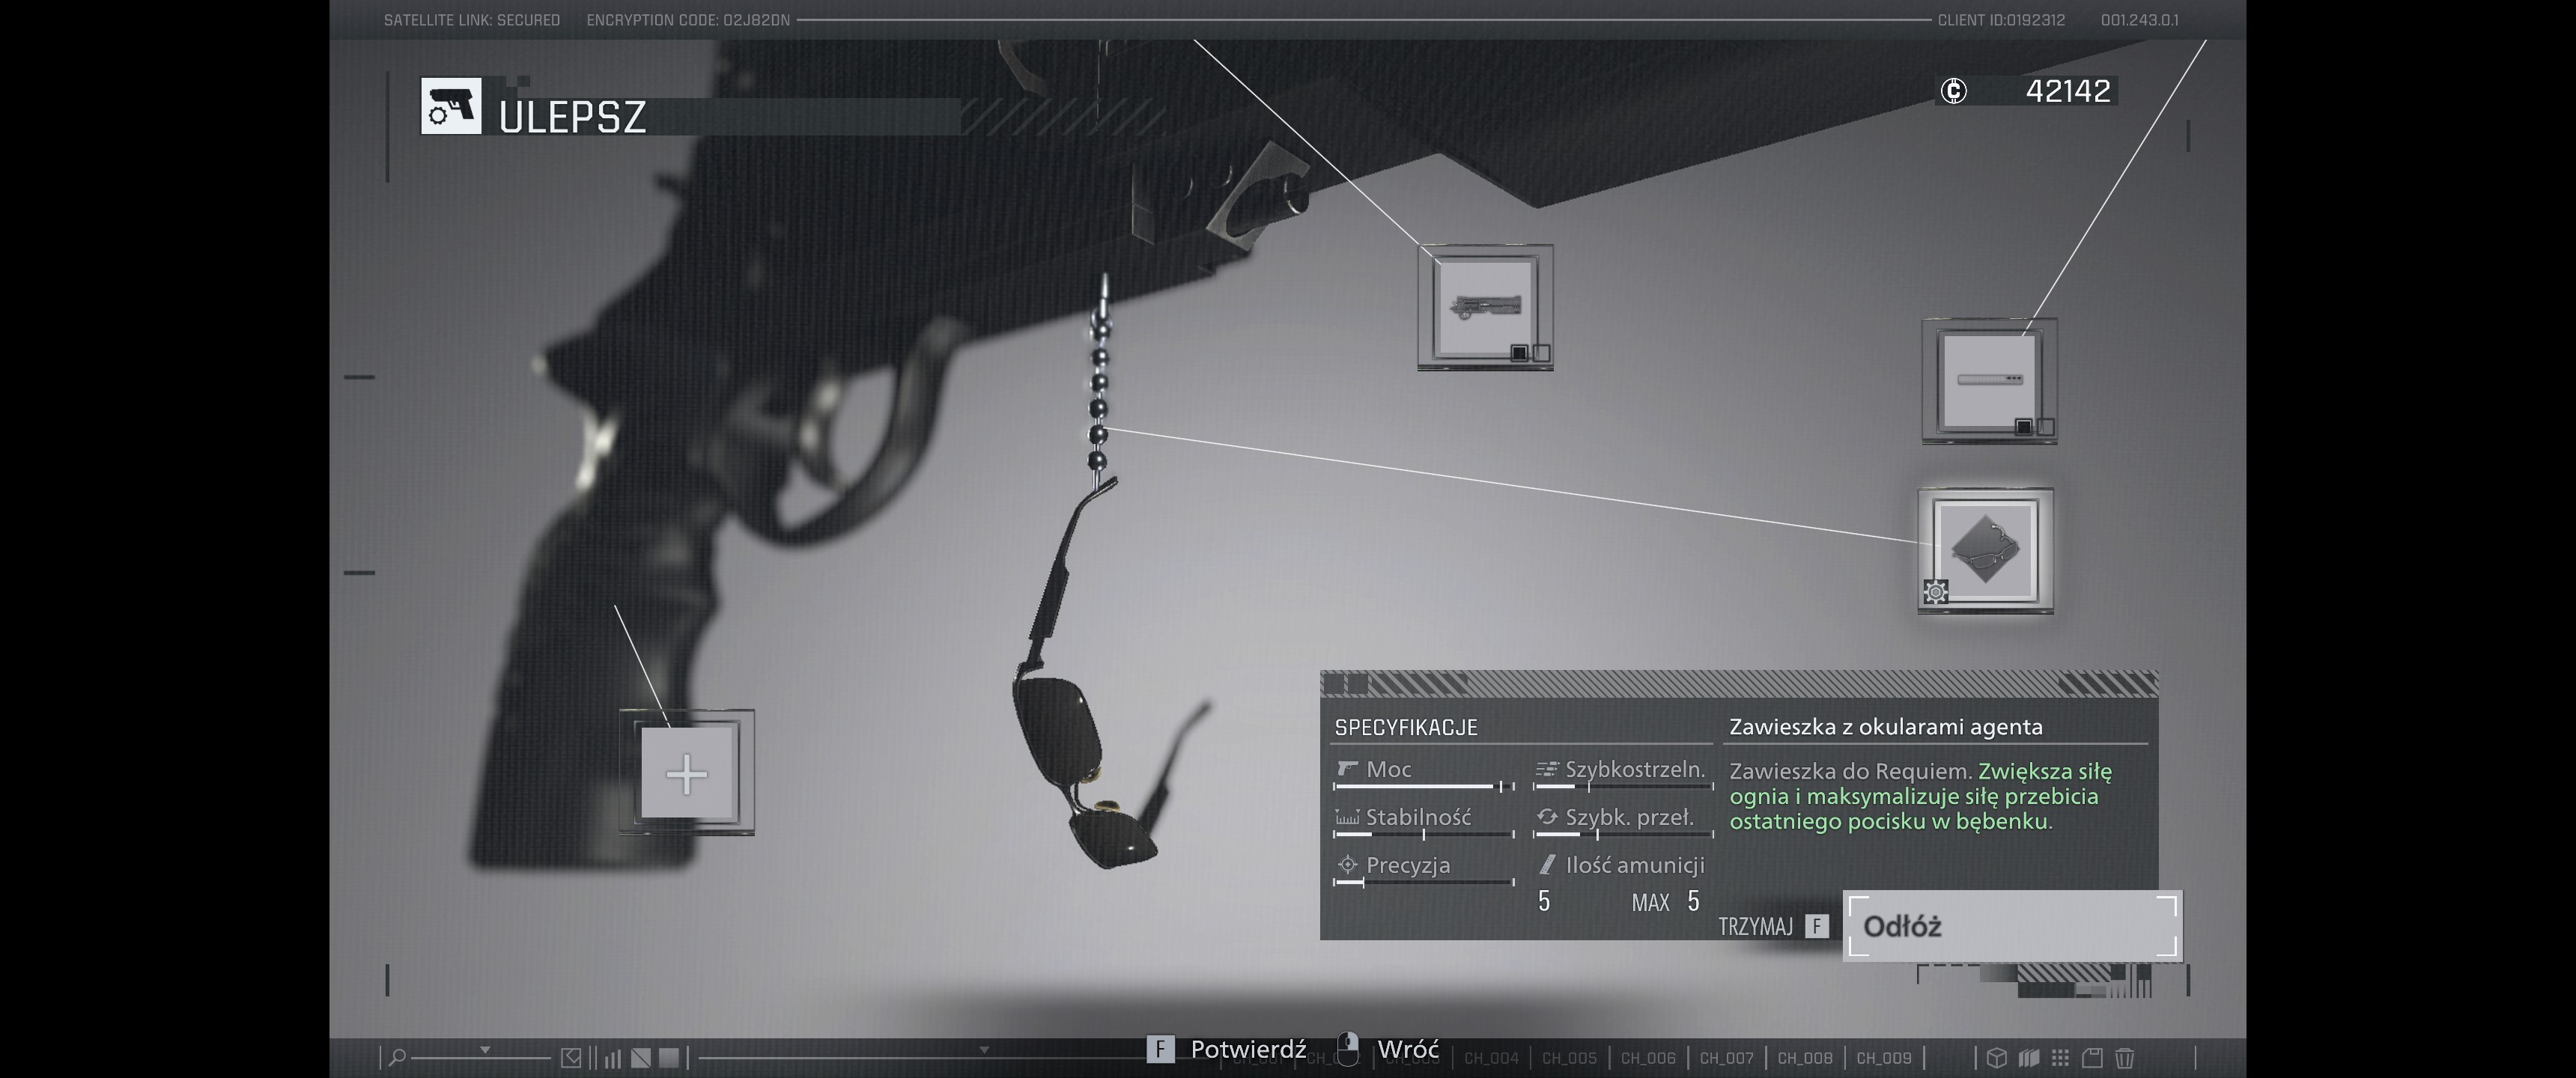The height and width of the screenshot is (1078, 2576).
Task: Select the agent sunglasses charm slot
Action: [1985, 550]
